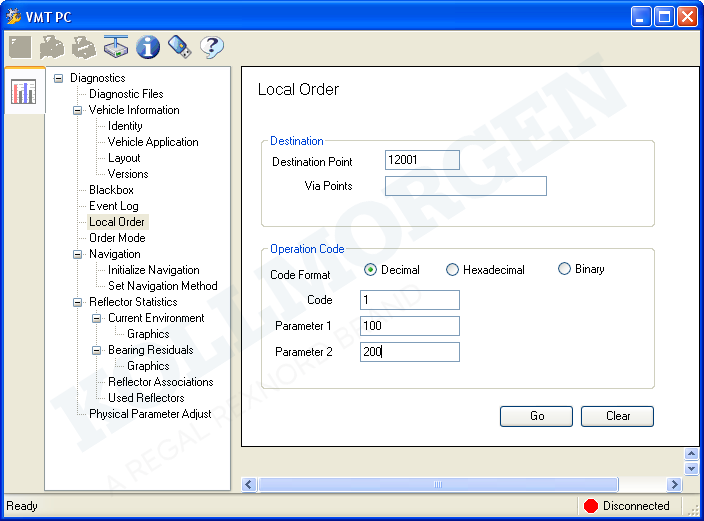Click the USB flash drive icon
Viewport: 704px width, 521px height.
[x=179, y=46]
